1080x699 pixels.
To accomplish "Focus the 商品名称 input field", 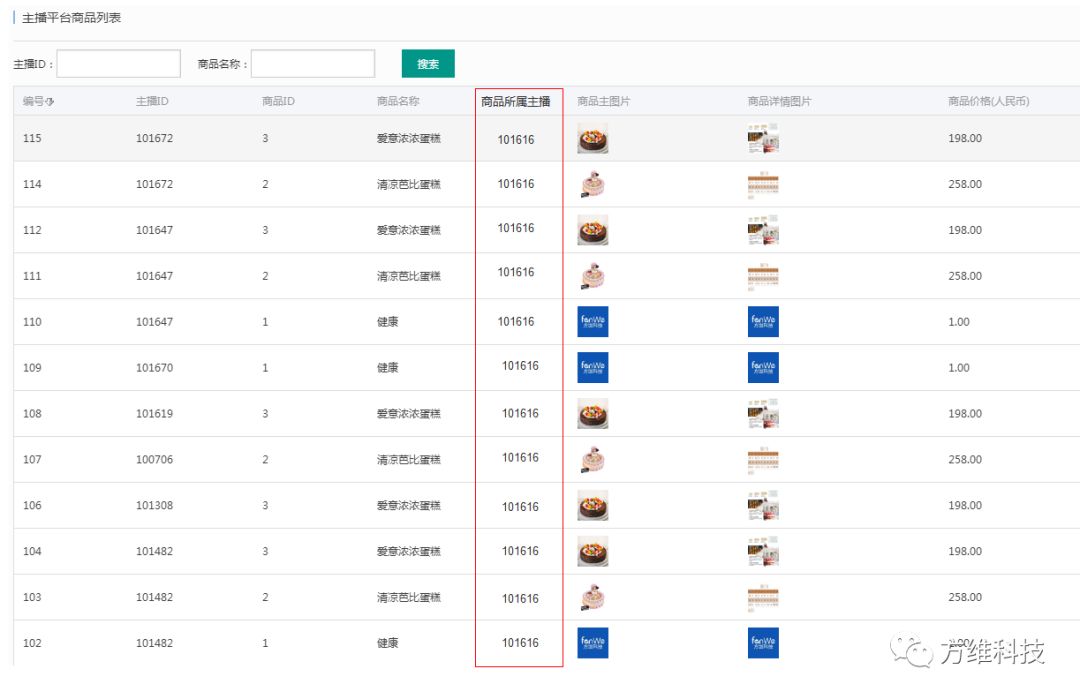I will [x=313, y=64].
